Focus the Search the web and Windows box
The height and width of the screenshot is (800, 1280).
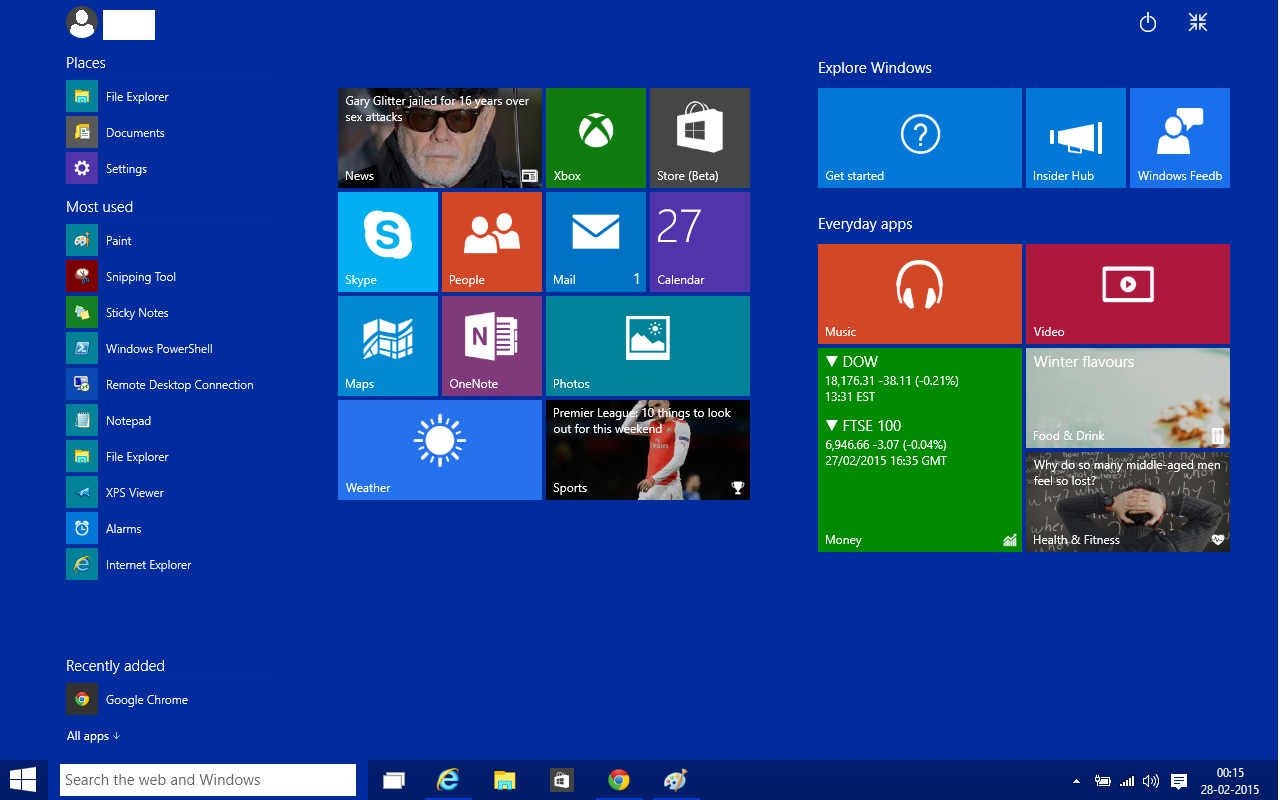coord(208,780)
